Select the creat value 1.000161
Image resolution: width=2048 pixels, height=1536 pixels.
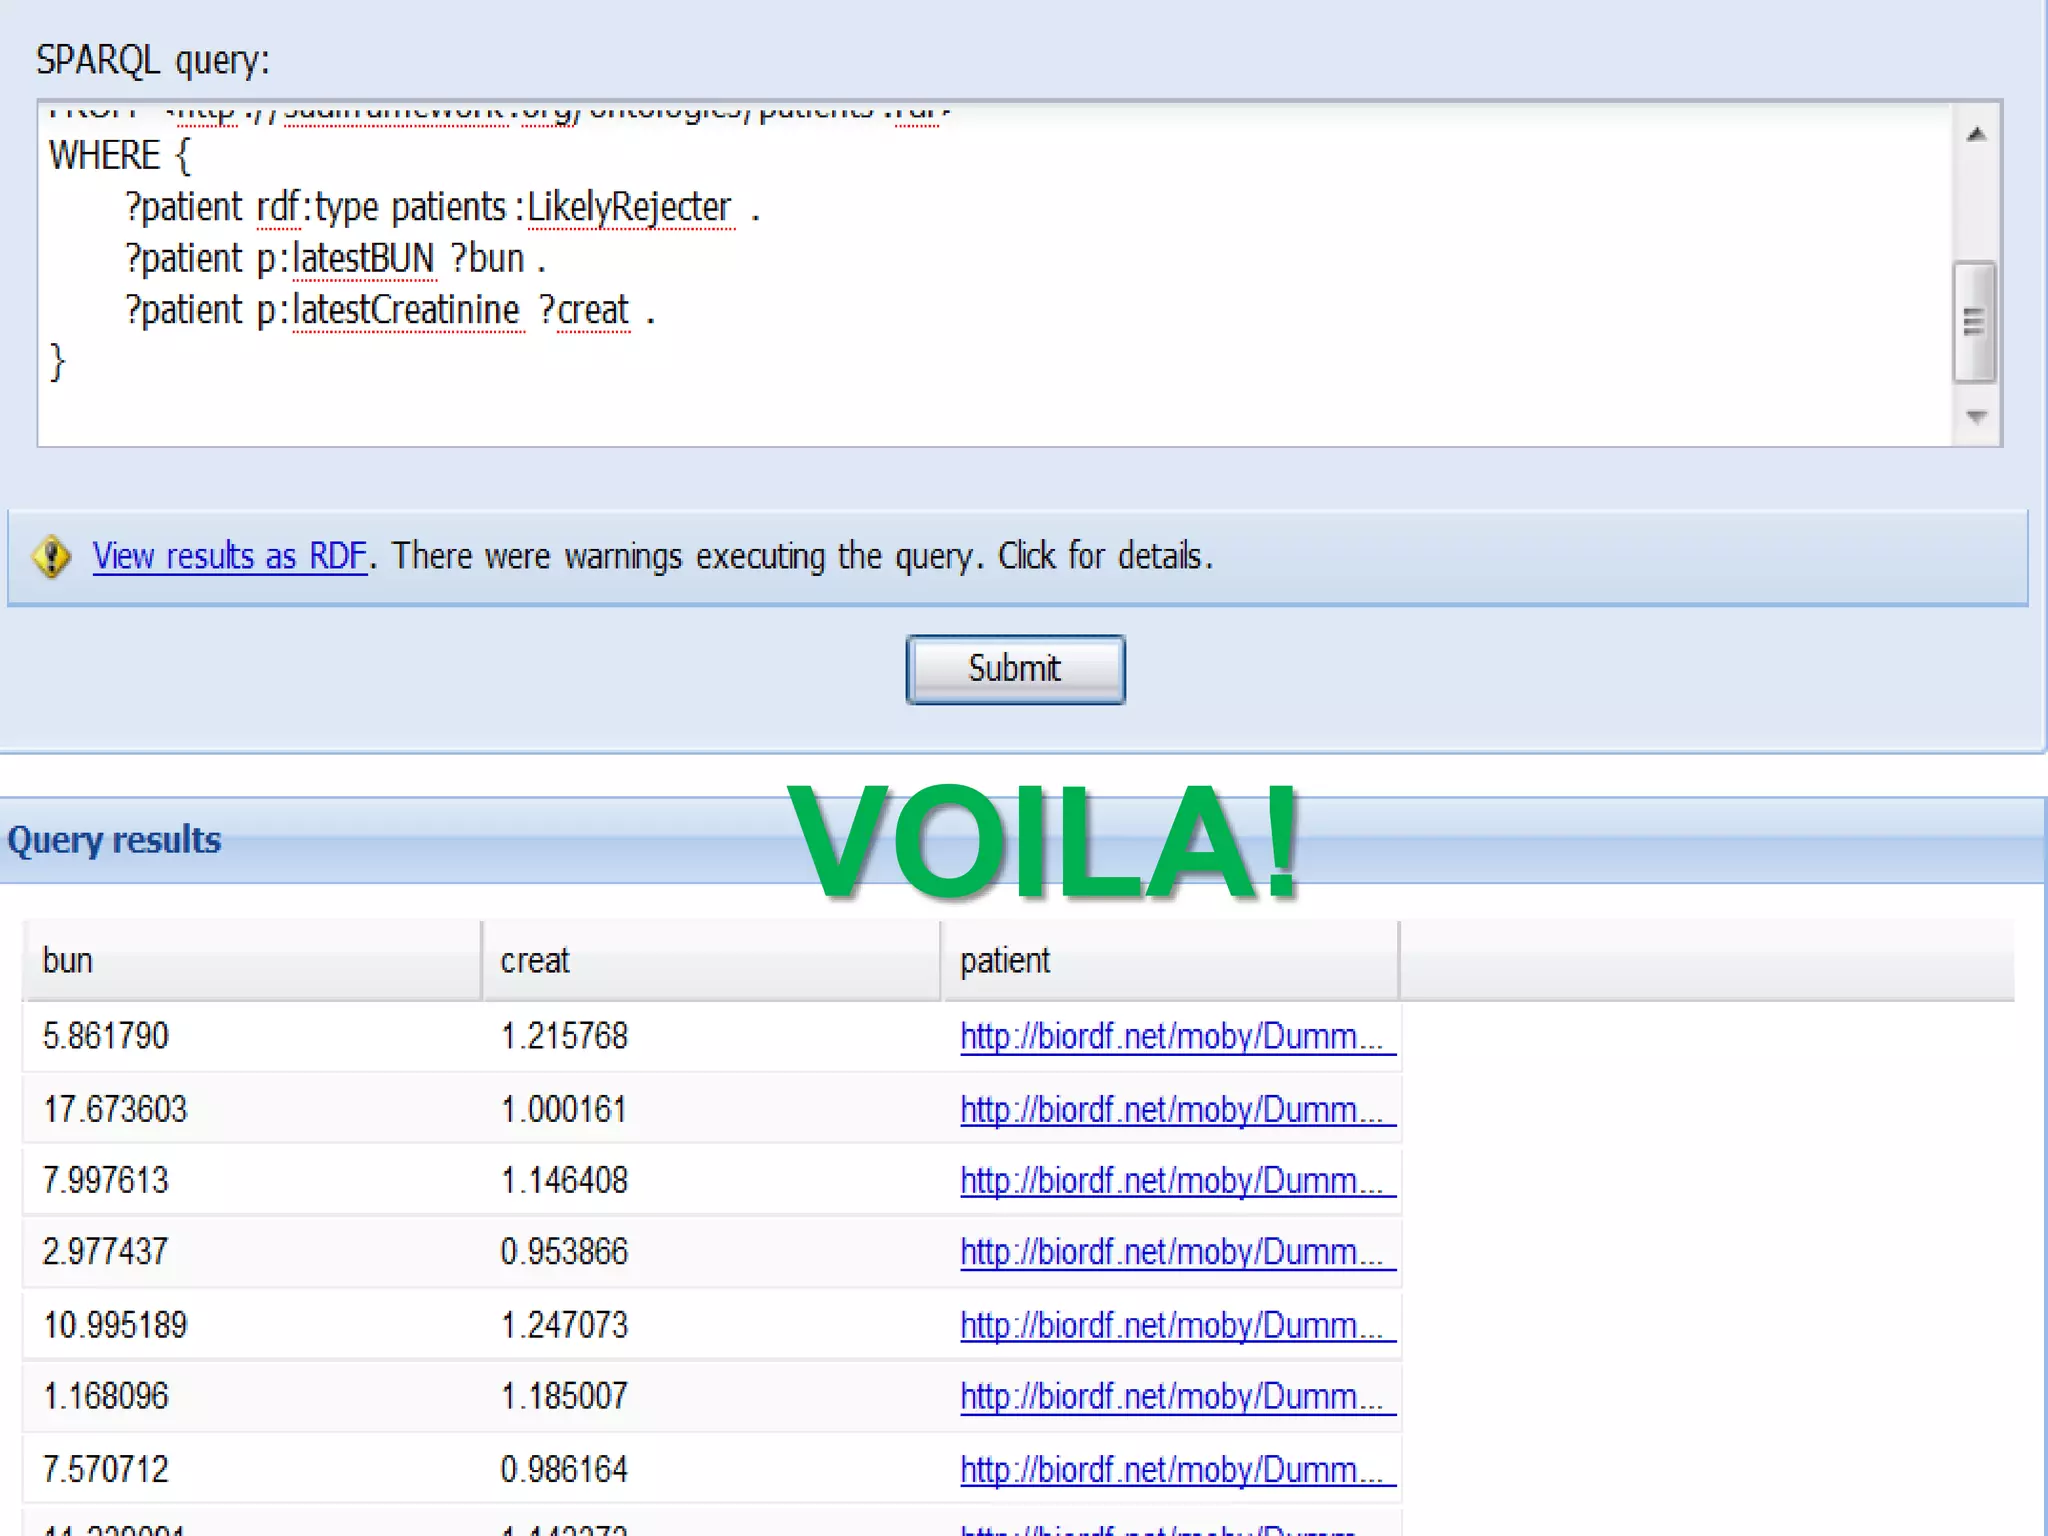[x=564, y=1109]
